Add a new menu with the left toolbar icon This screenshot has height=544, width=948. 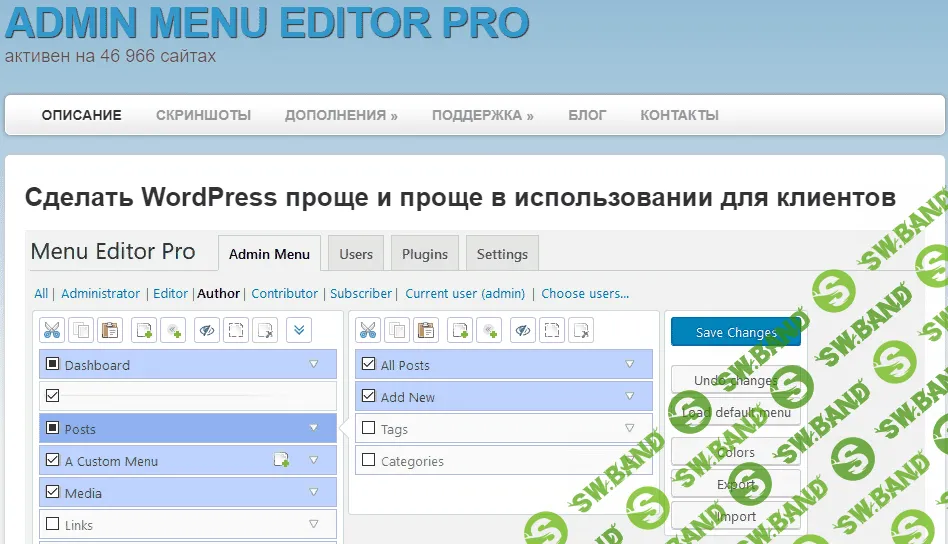(144, 331)
